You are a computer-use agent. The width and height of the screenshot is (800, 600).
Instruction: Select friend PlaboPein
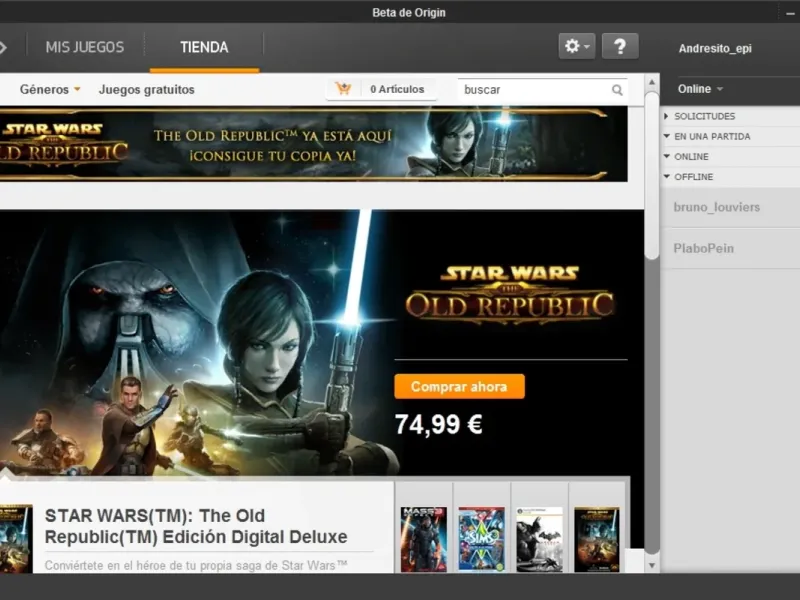[730, 248]
